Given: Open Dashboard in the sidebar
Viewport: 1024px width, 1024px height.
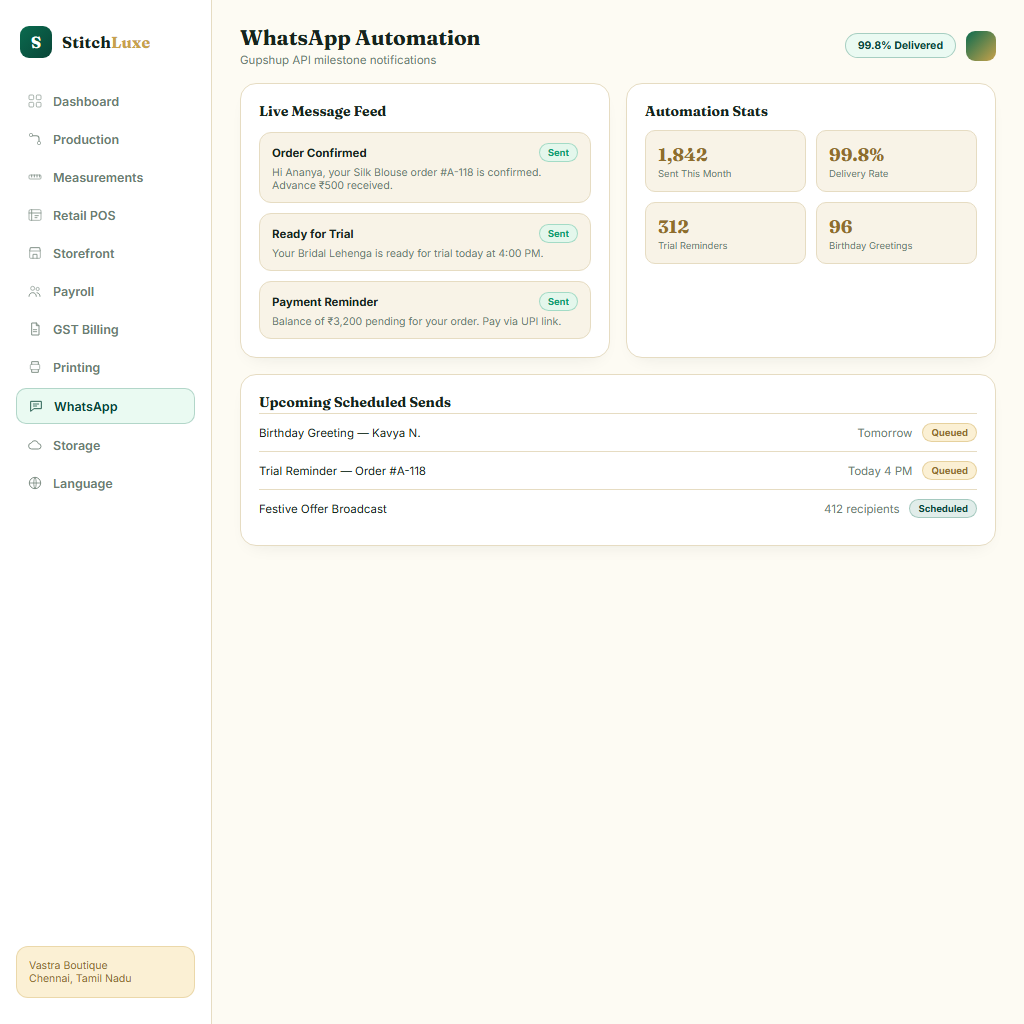Looking at the screenshot, I should pos(105,101).
